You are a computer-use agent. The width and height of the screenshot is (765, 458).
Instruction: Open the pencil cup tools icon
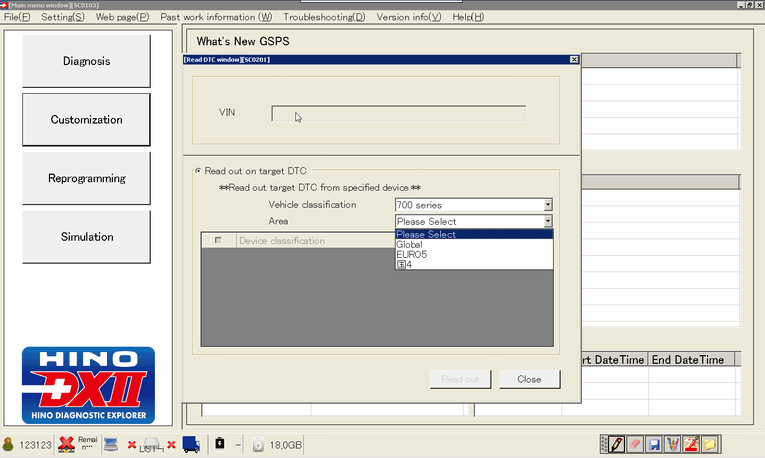point(672,444)
